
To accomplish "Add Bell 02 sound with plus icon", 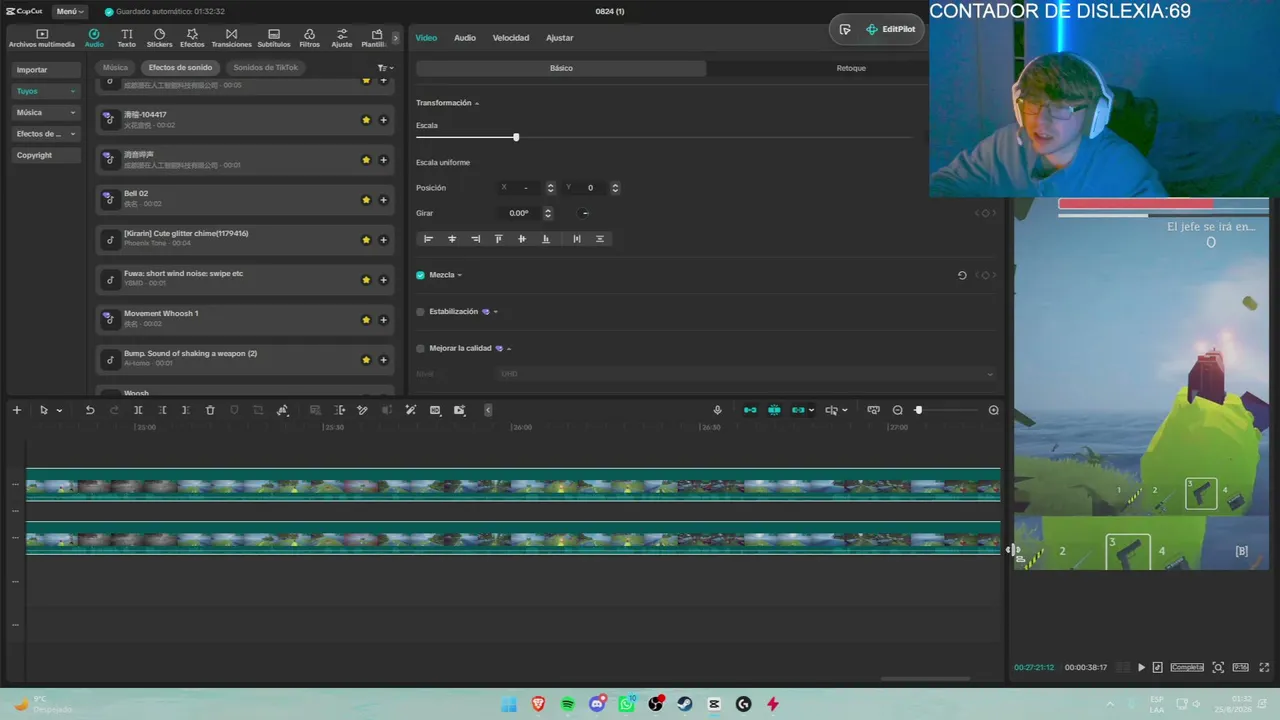I will coord(383,200).
